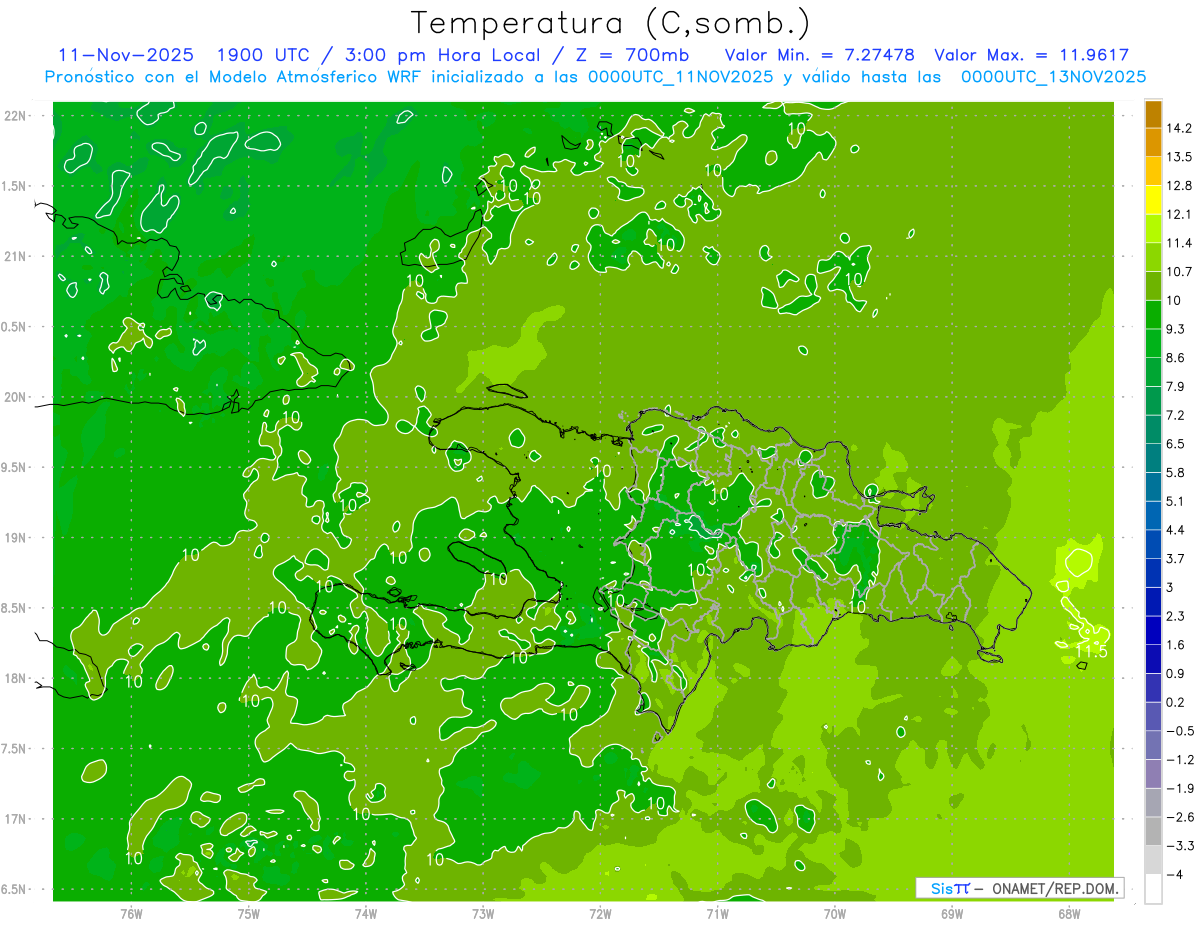Screen dimensions: 1200x927
Task: Click the legend value "-4"
Action: tap(1176, 874)
